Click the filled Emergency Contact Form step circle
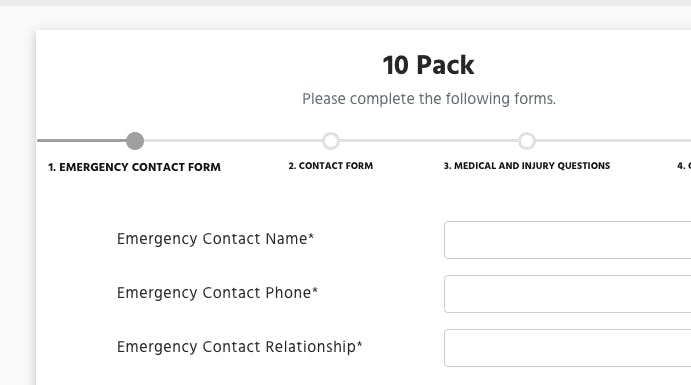Image resolution: width=691 pixels, height=385 pixels. (135, 141)
